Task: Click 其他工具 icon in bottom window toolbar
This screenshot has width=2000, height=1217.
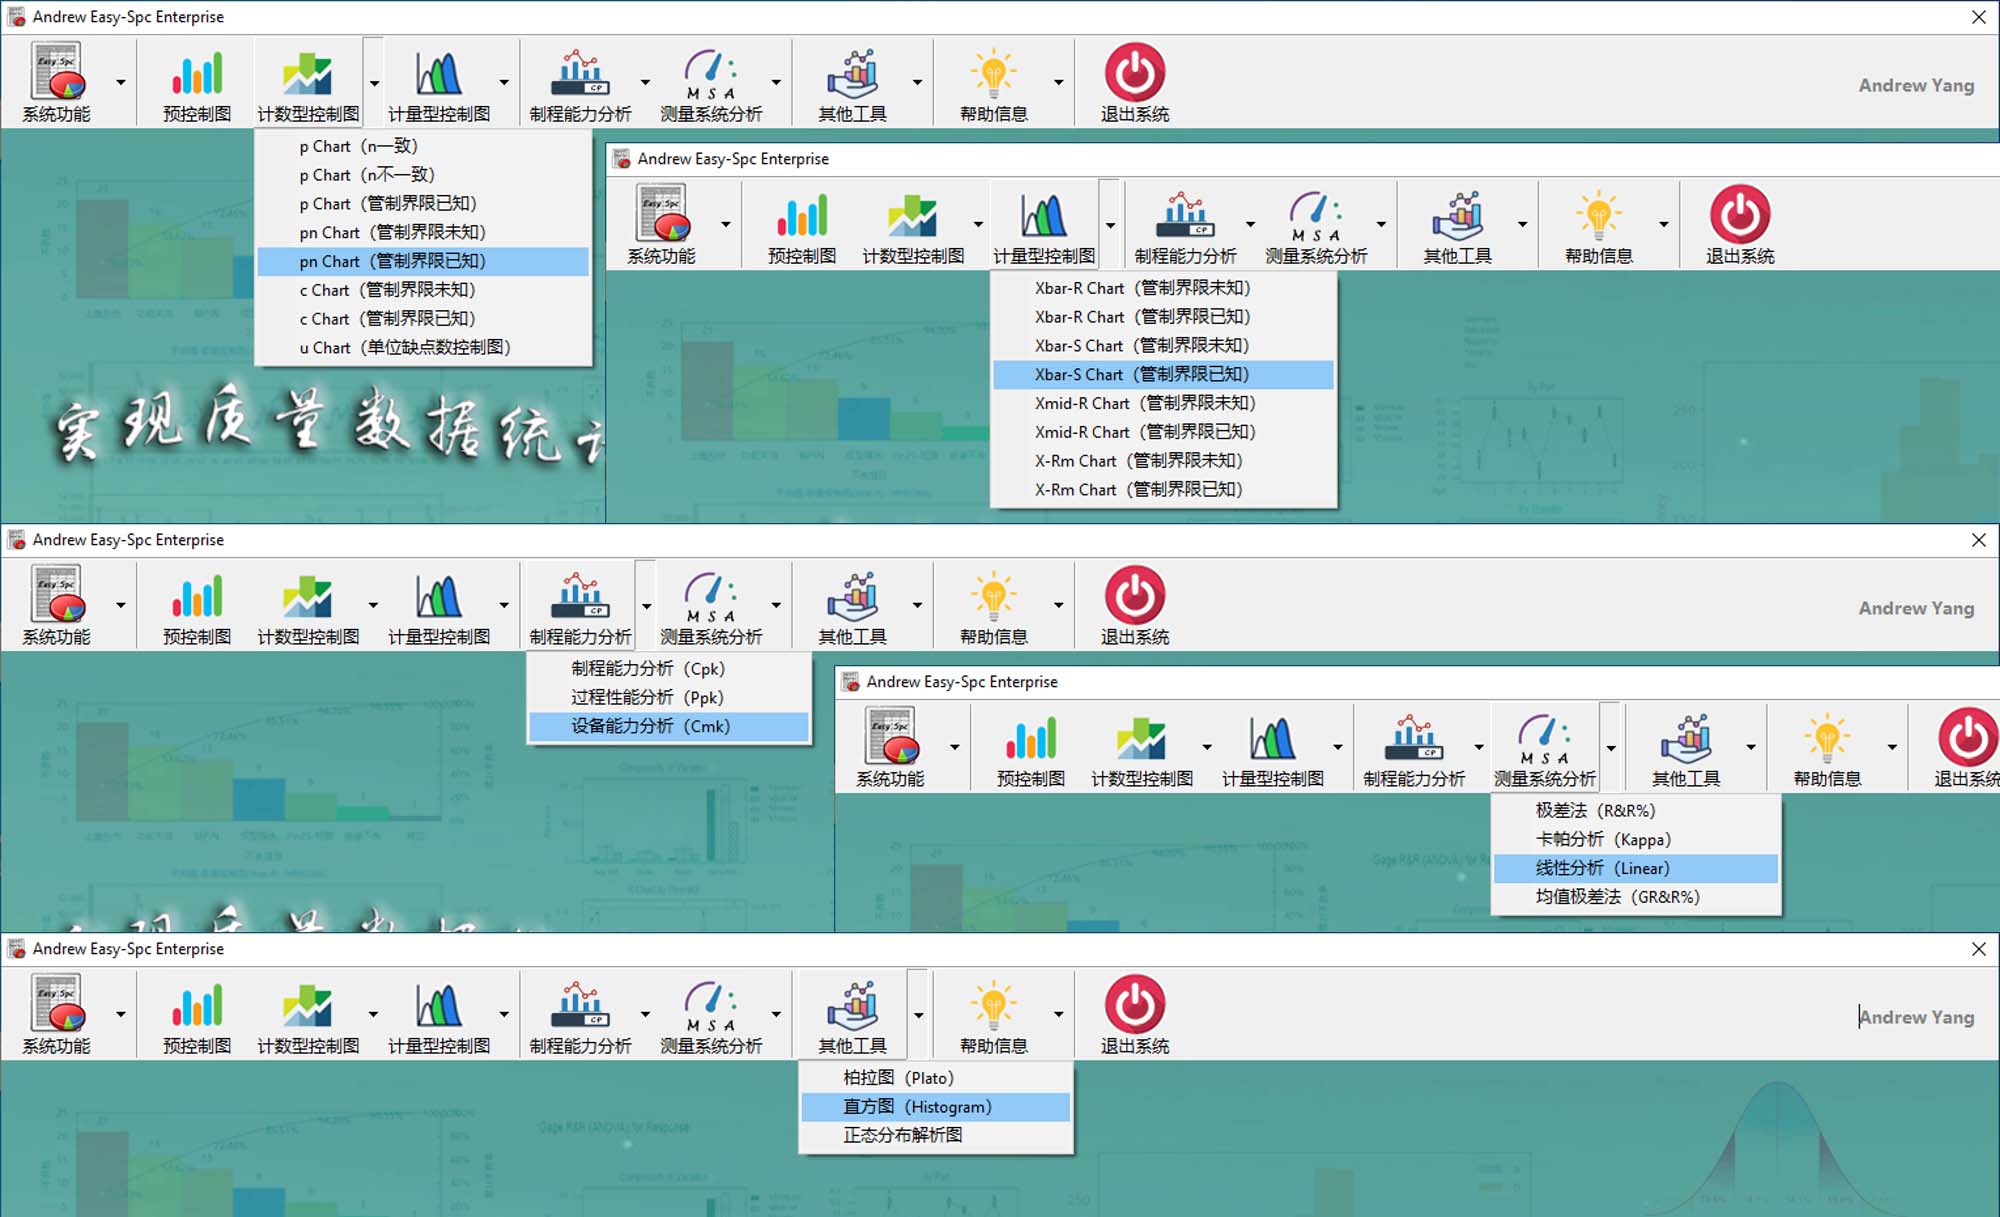Action: (x=852, y=1005)
